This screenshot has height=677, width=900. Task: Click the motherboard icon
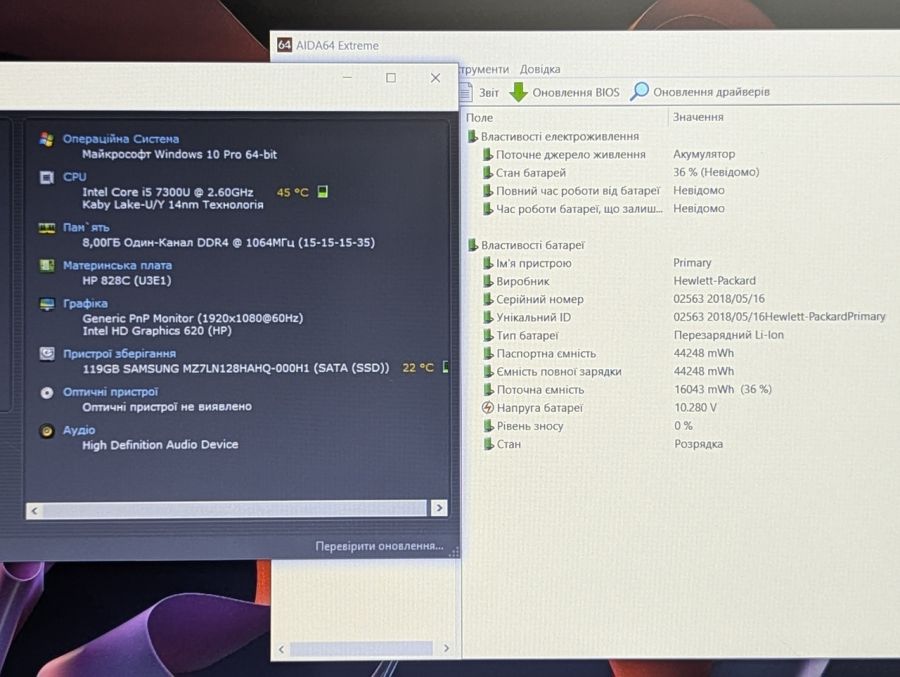click(46, 265)
